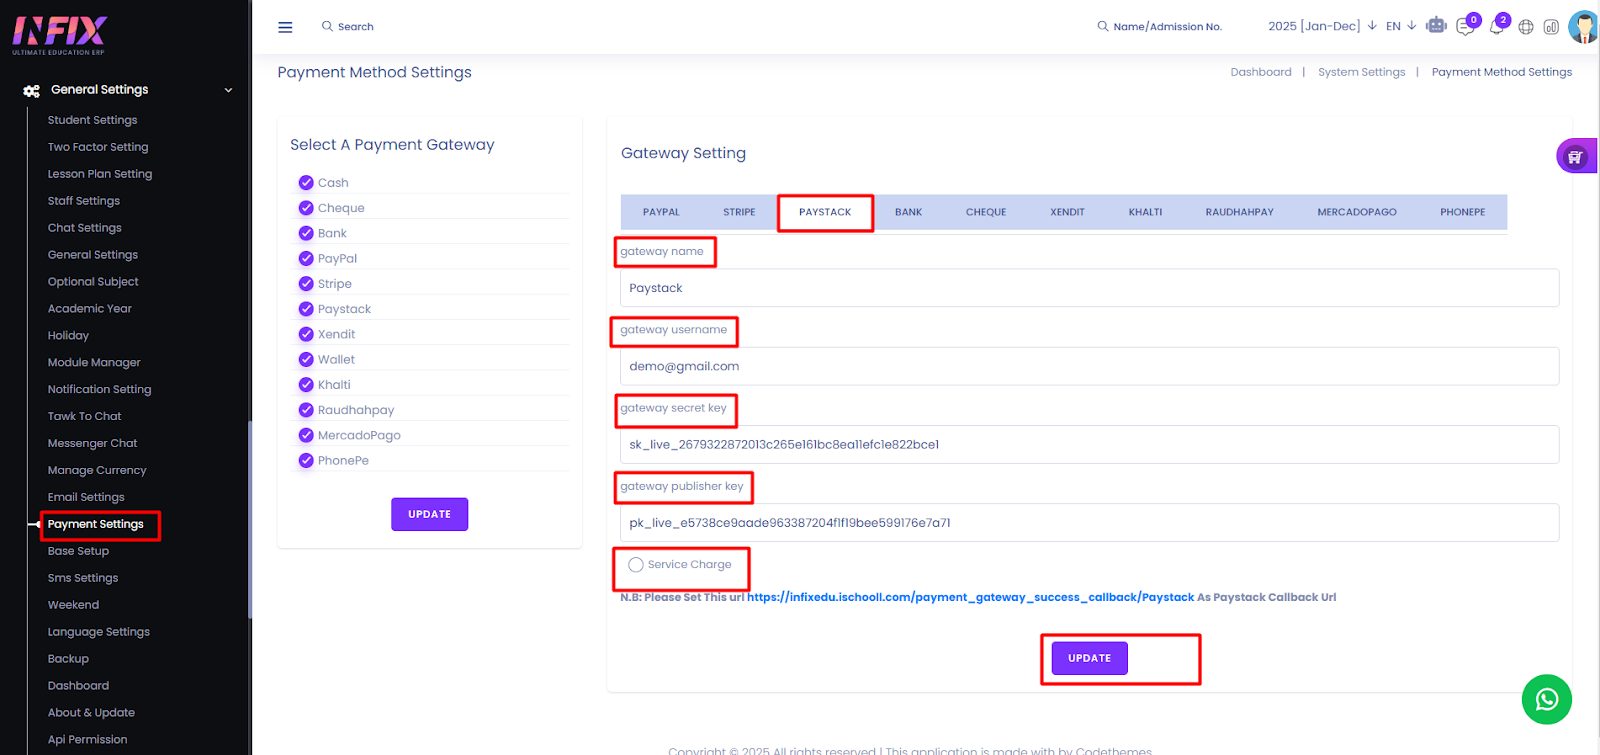Open Module Manager in sidebar
1600x755 pixels.
(x=94, y=362)
